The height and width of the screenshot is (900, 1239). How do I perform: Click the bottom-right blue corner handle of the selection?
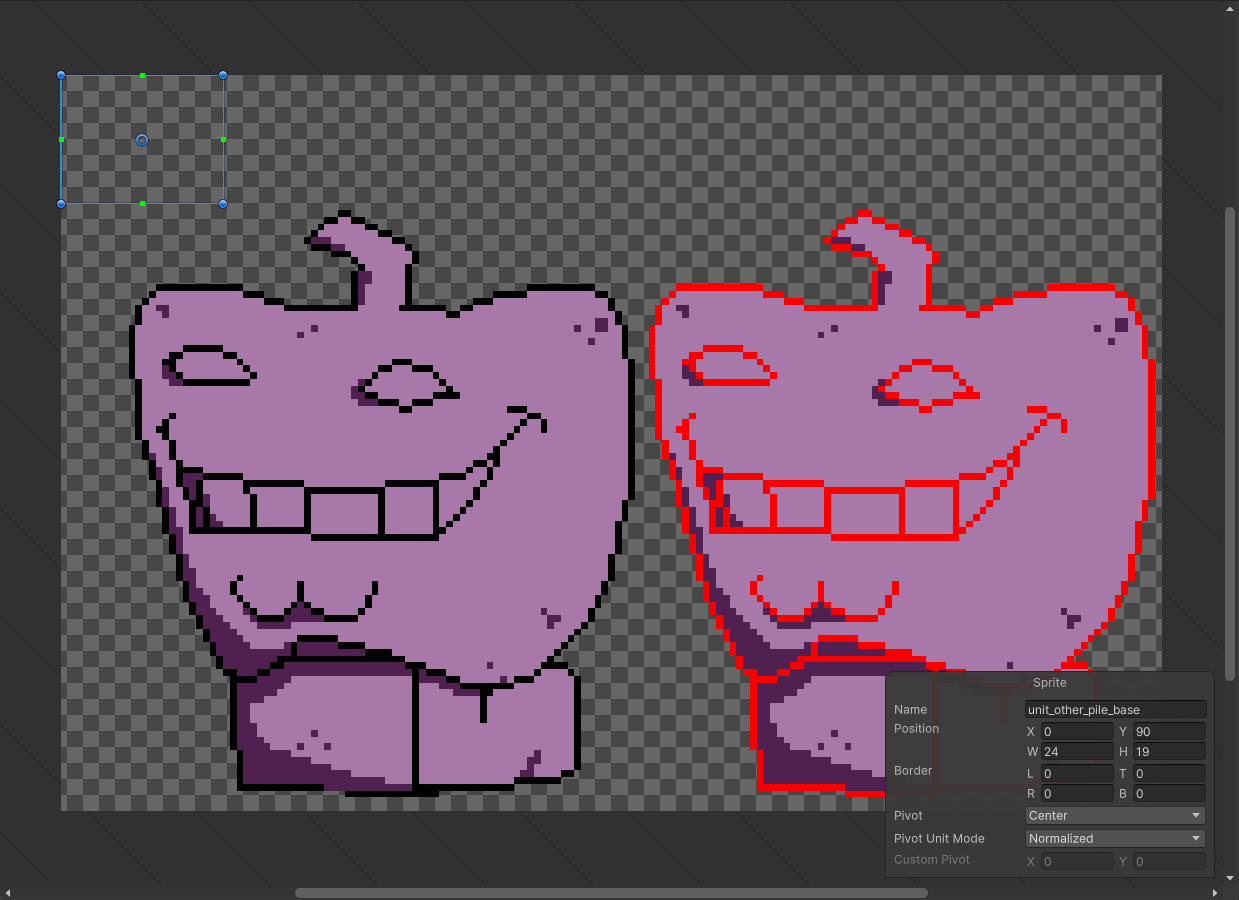pyautogui.click(x=223, y=204)
